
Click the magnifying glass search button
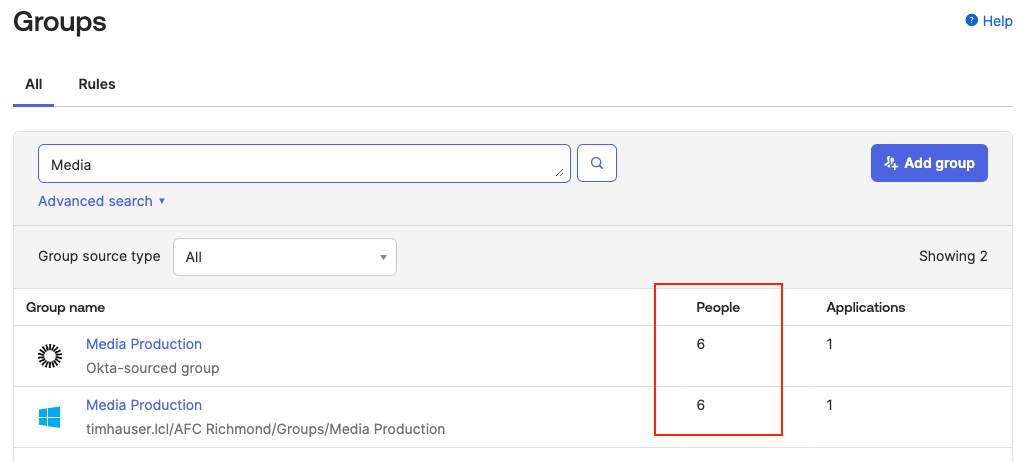(x=597, y=163)
